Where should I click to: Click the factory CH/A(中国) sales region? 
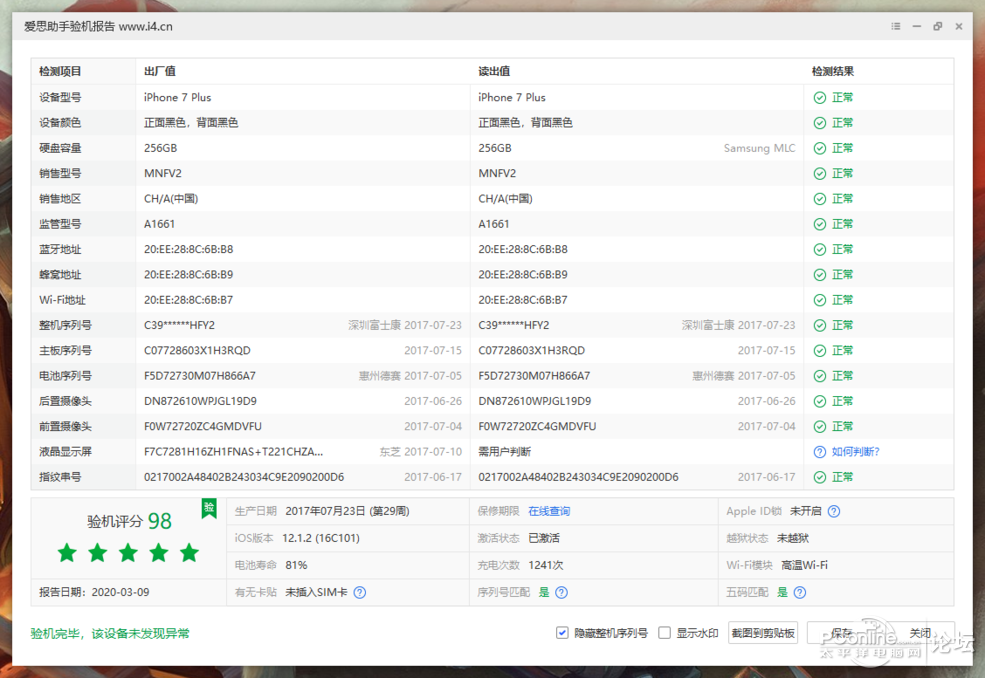(x=171, y=199)
